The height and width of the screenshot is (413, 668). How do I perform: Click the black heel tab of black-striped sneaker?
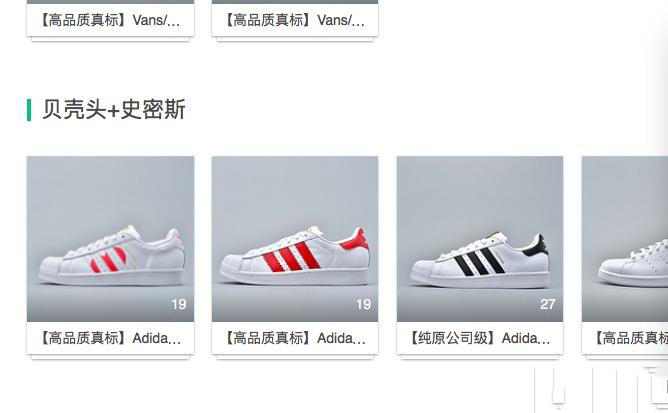pyautogui.click(x=537, y=245)
